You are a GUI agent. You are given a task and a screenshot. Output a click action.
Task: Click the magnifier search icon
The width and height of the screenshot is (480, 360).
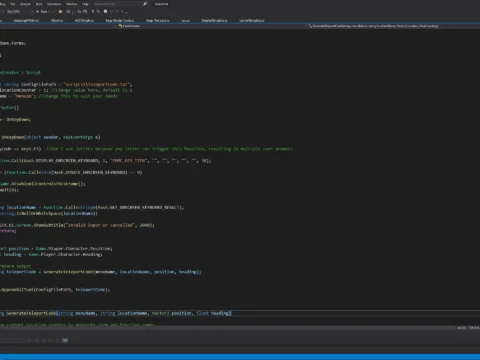(145, 4)
